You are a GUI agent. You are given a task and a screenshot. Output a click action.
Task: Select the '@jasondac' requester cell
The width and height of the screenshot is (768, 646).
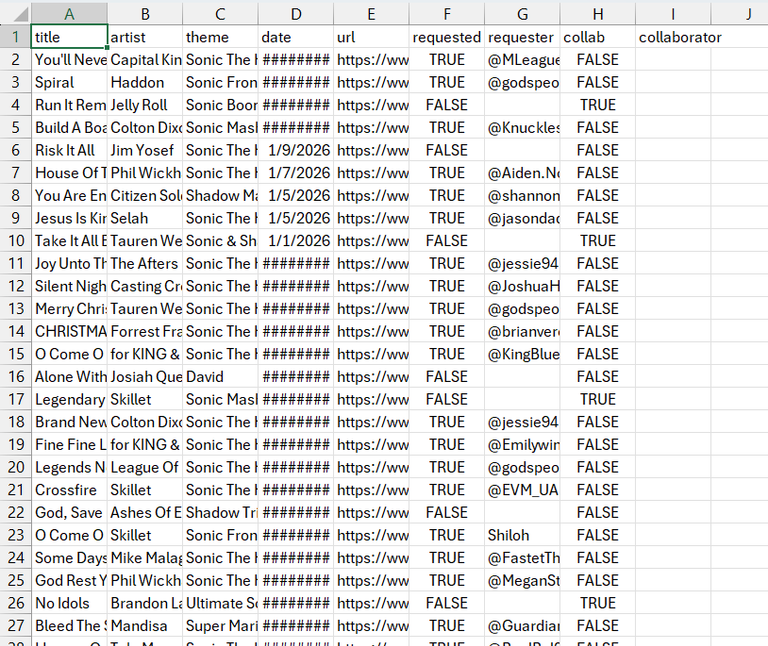pos(522,218)
